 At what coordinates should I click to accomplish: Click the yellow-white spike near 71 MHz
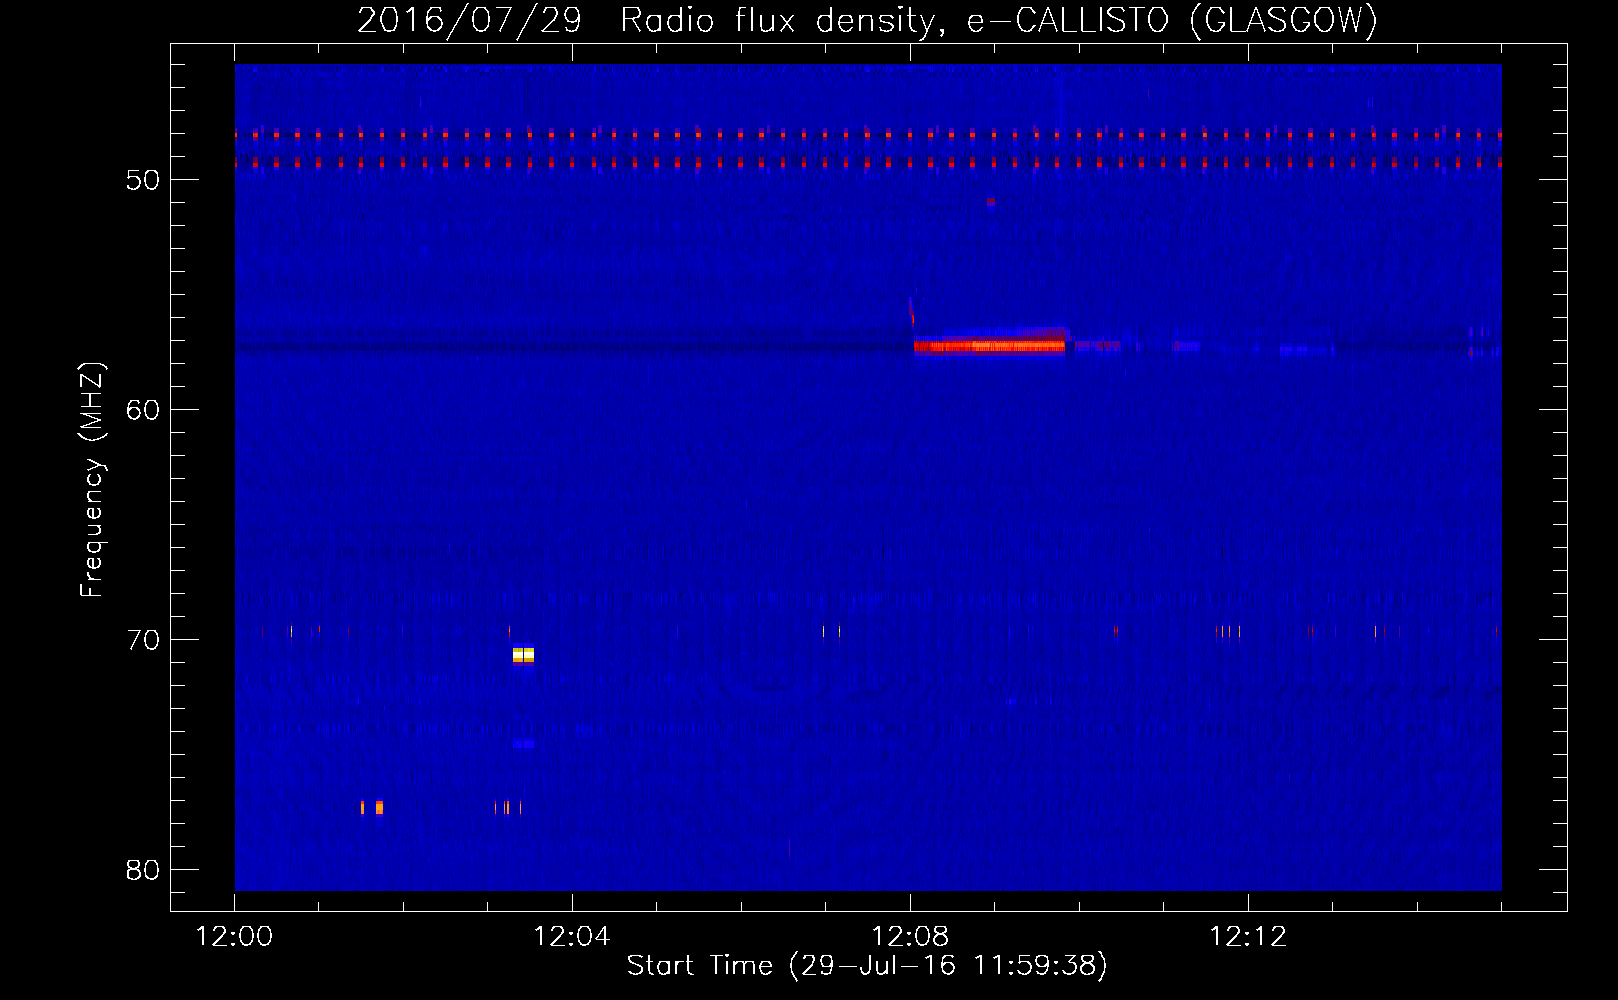coord(523,655)
